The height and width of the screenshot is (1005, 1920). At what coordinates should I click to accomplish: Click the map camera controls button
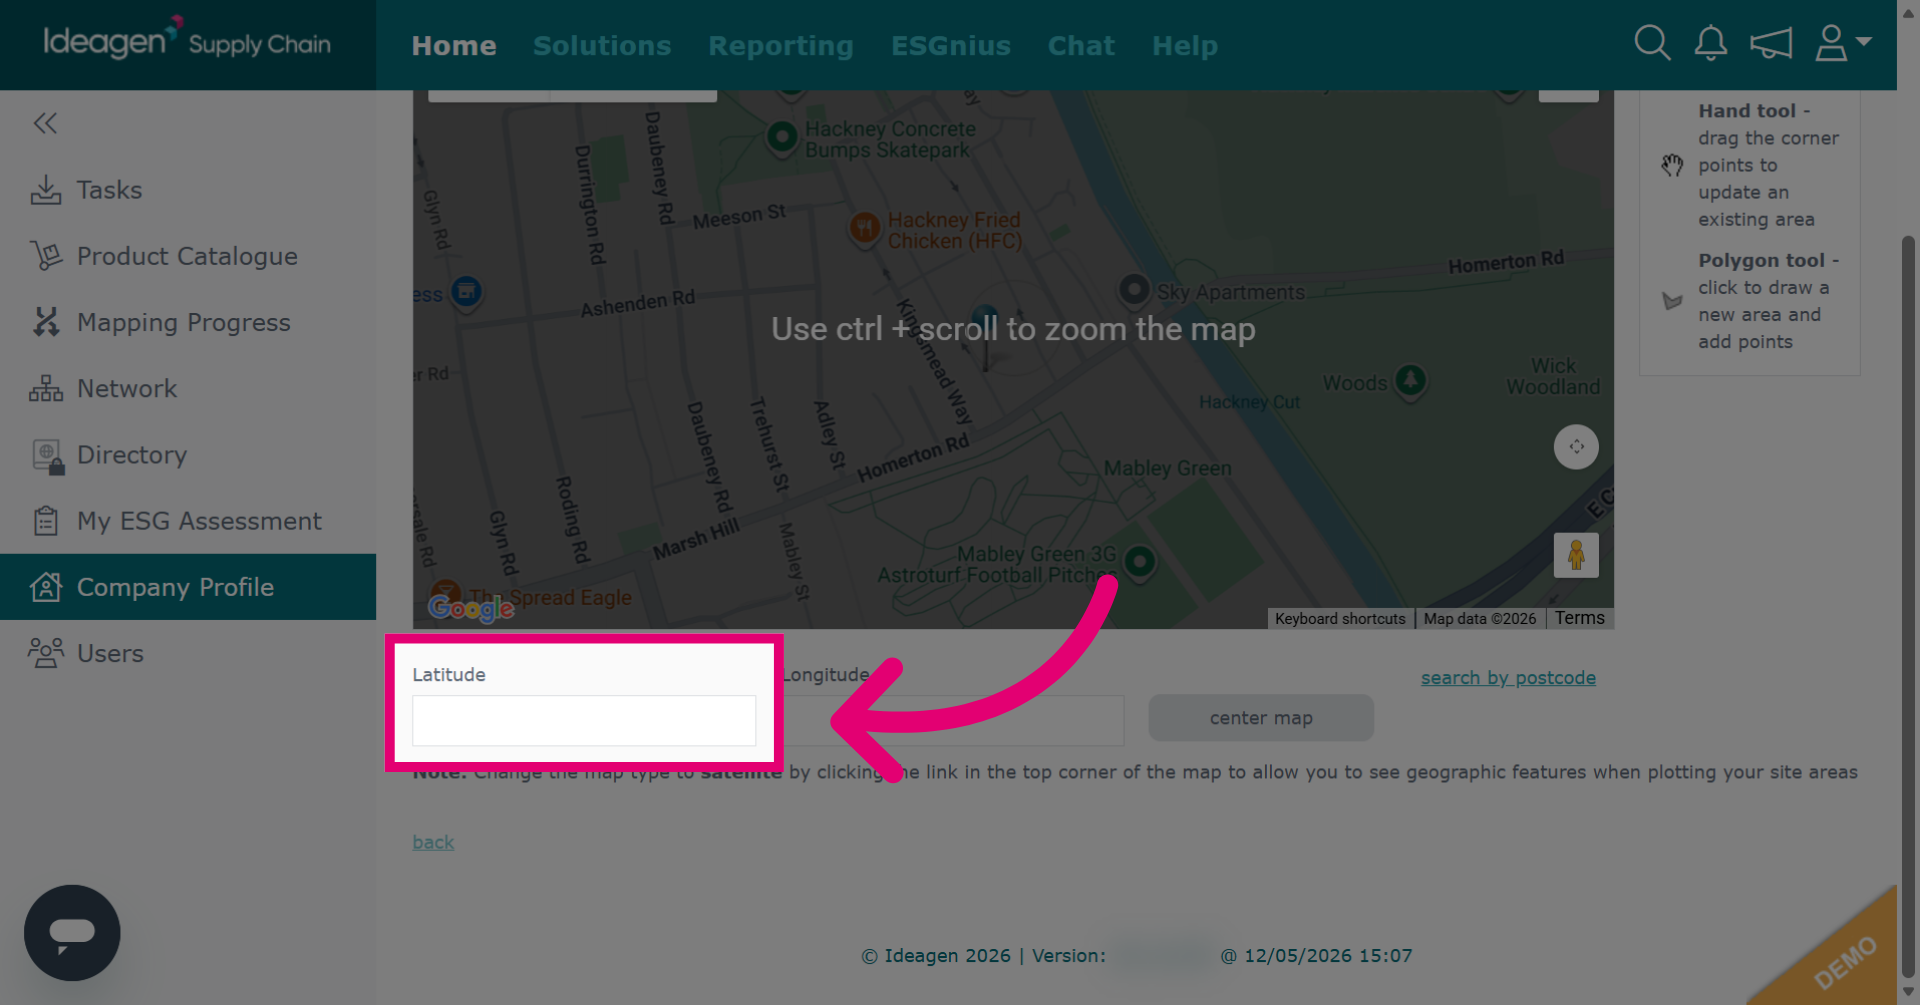click(1576, 447)
